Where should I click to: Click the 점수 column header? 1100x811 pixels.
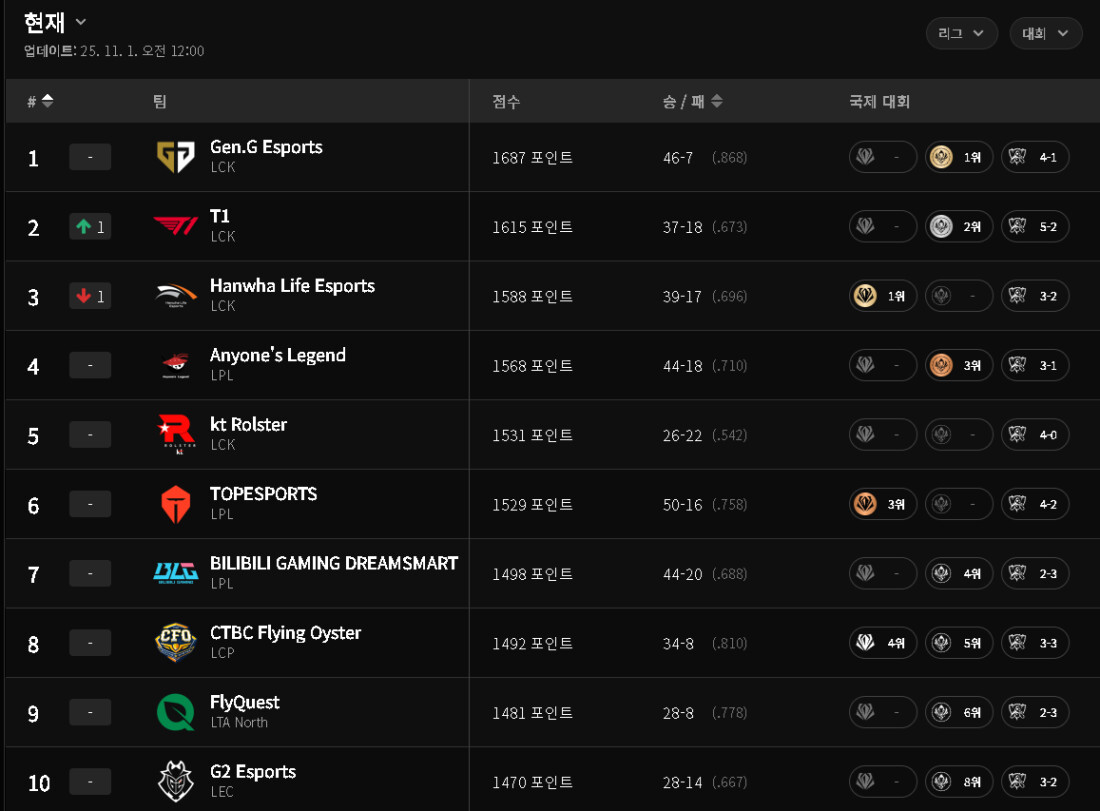pos(506,101)
